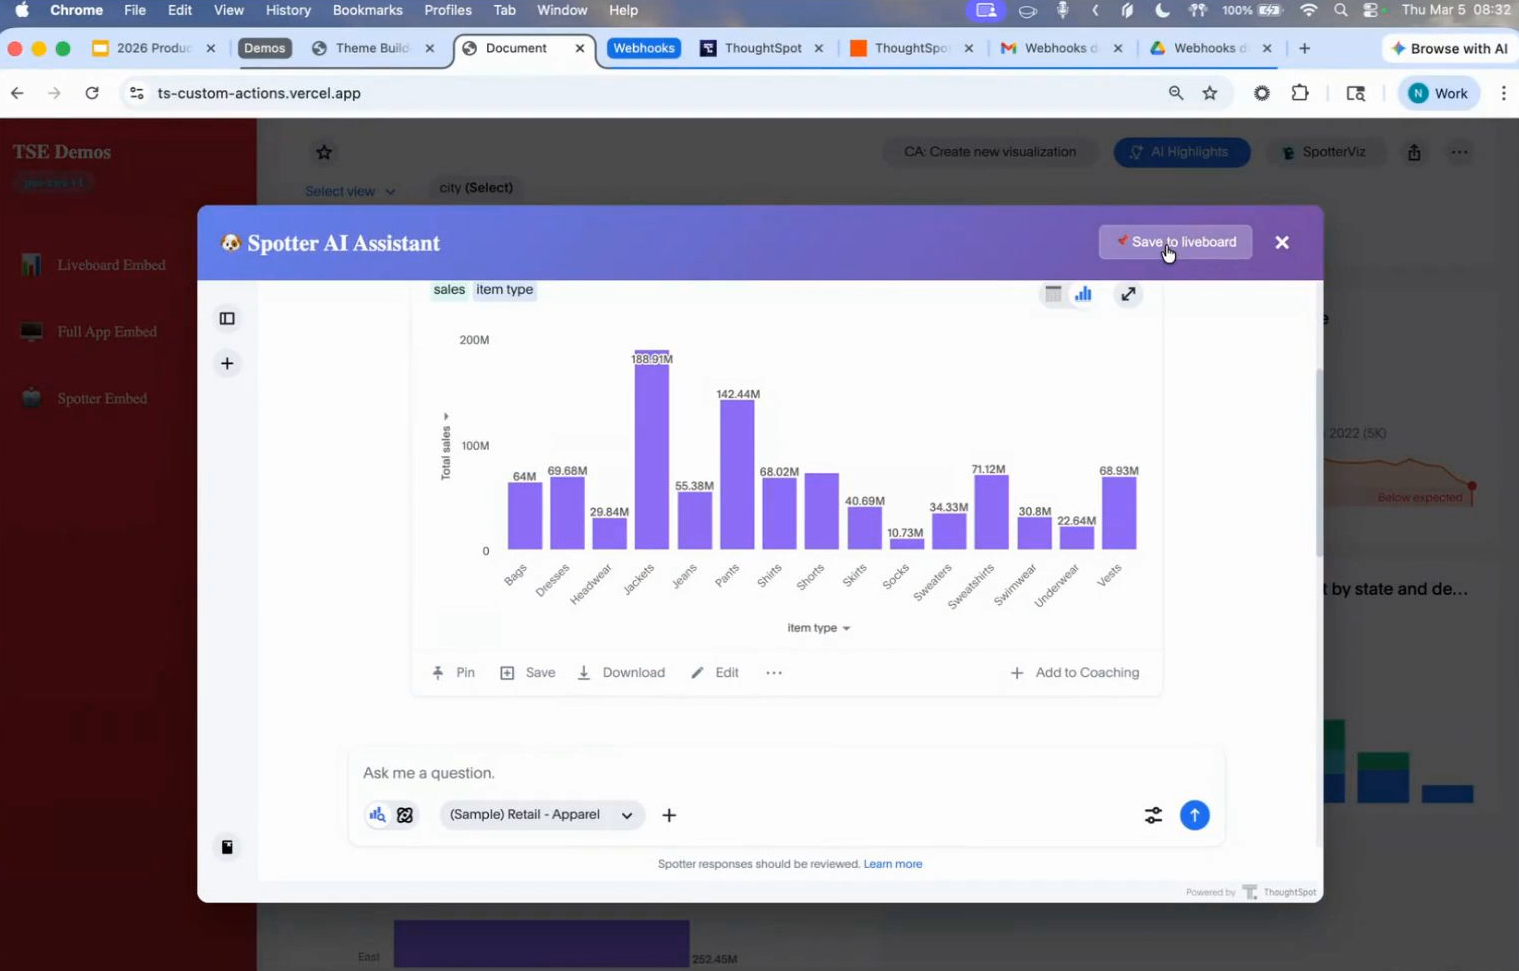
Task: Click the Jackets bar in the chart
Action: tap(651, 455)
